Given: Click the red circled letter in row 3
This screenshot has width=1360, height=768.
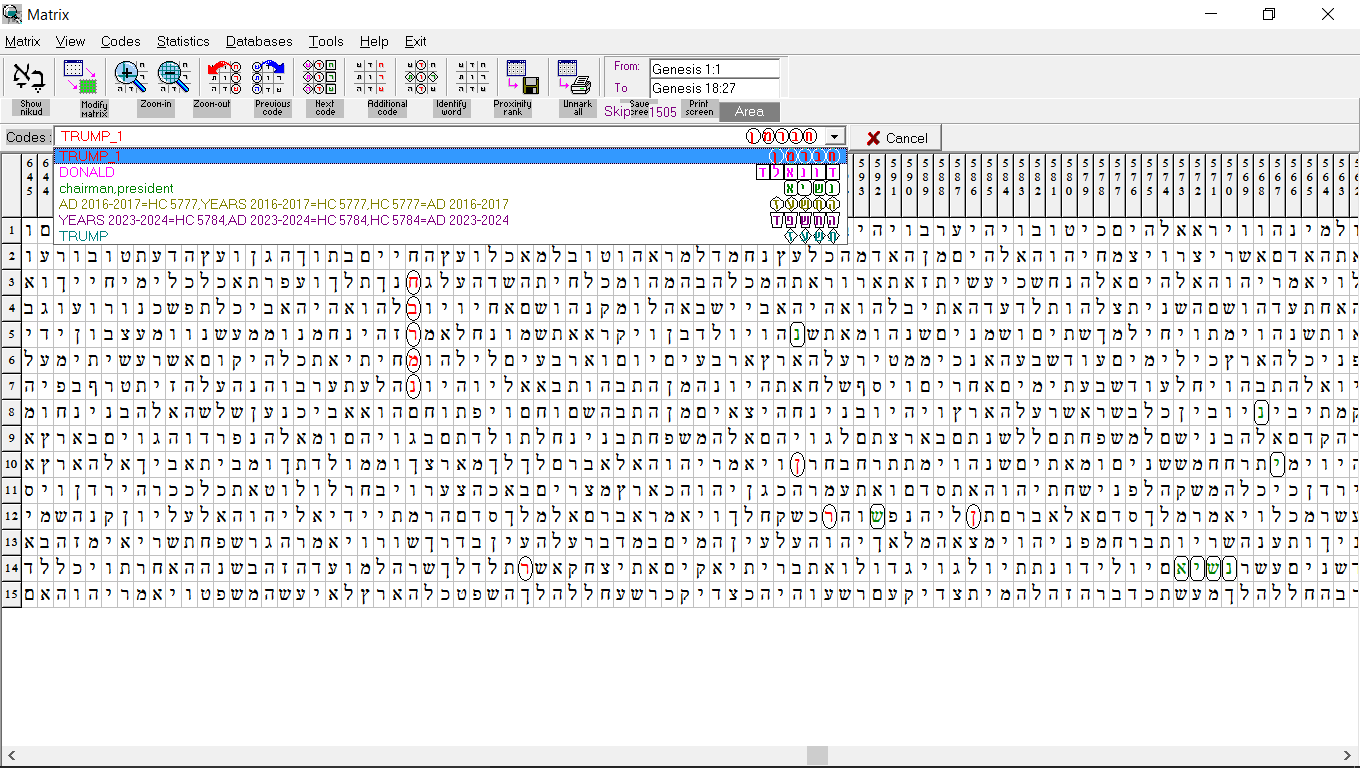Looking at the screenshot, I should (413, 282).
